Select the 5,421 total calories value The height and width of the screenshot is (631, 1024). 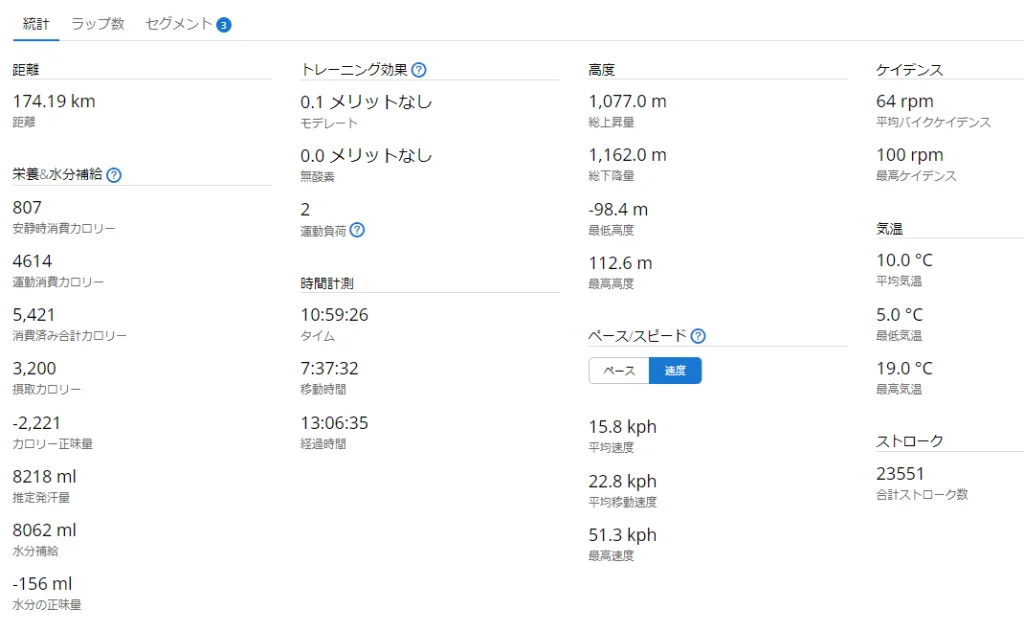point(35,315)
